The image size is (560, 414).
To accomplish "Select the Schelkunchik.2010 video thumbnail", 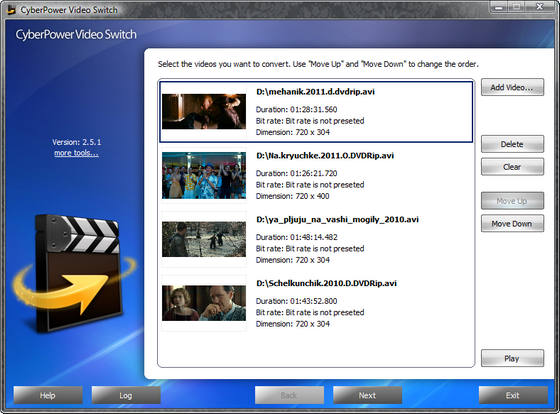I will tap(204, 303).
